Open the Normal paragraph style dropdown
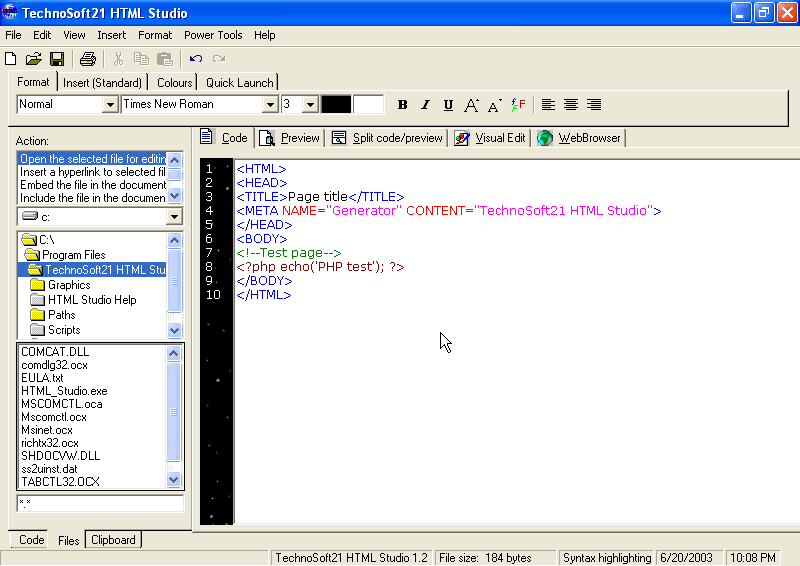Image resolution: width=800 pixels, height=566 pixels. 110,105
